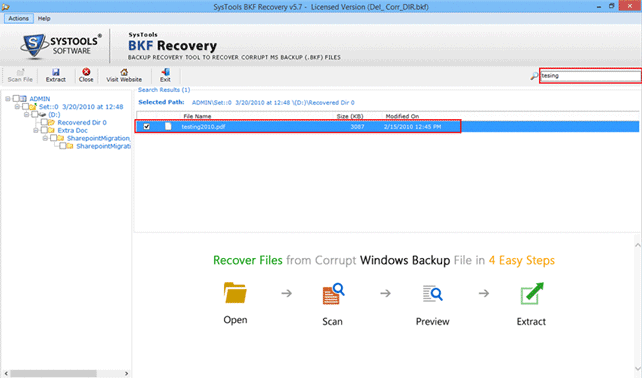The height and width of the screenshot is (378, 642).
Task: Click the Scan step document icon
Action: point(333,294)
